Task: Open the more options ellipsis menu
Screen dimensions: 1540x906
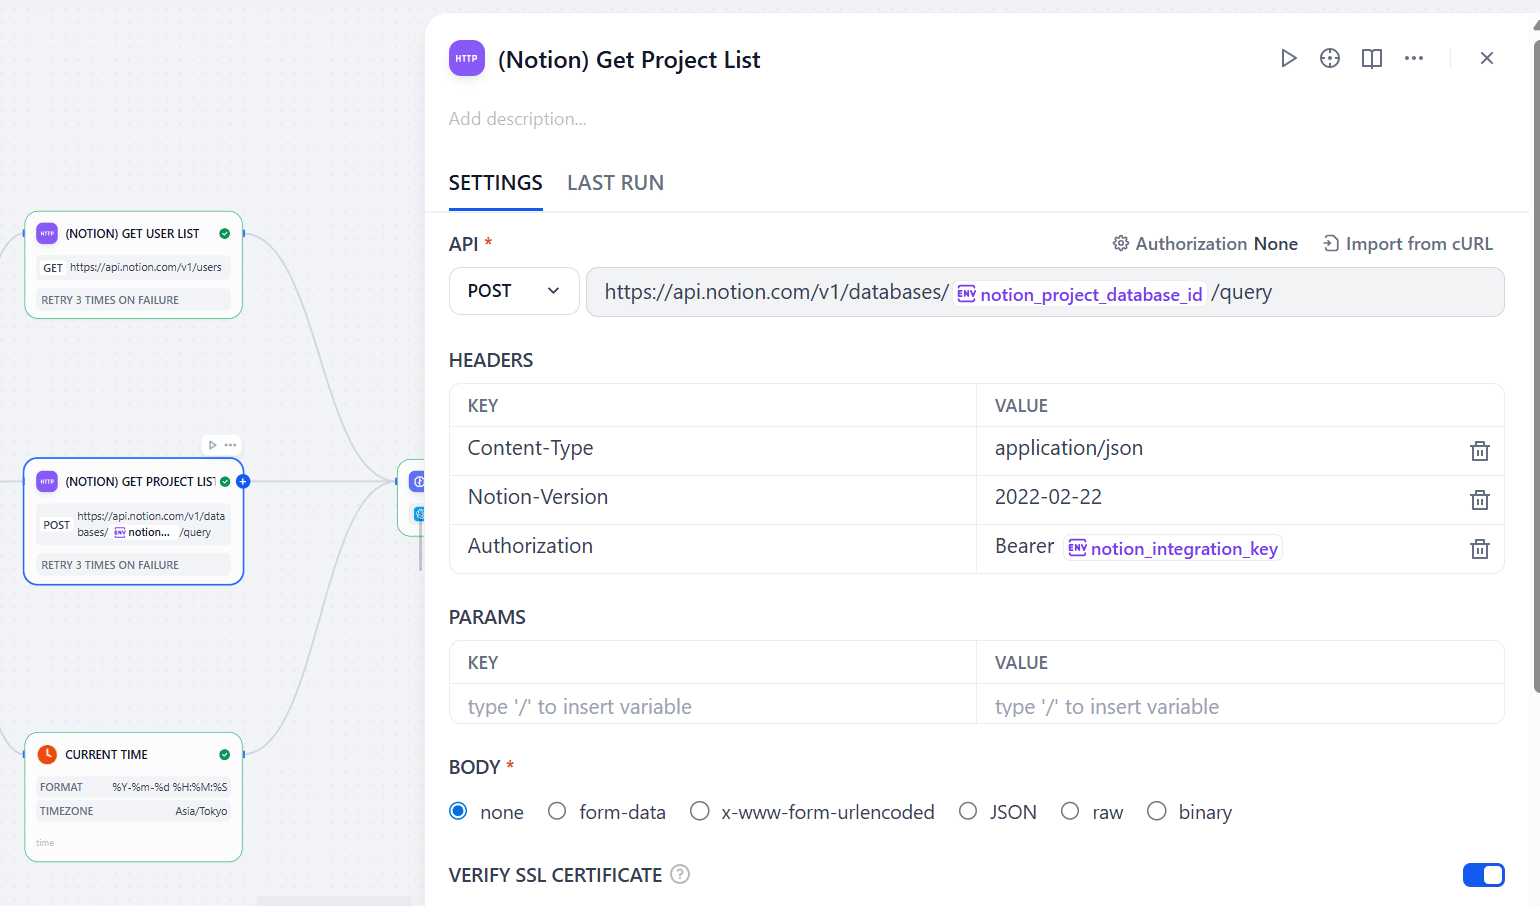Action: [1413, 58]
